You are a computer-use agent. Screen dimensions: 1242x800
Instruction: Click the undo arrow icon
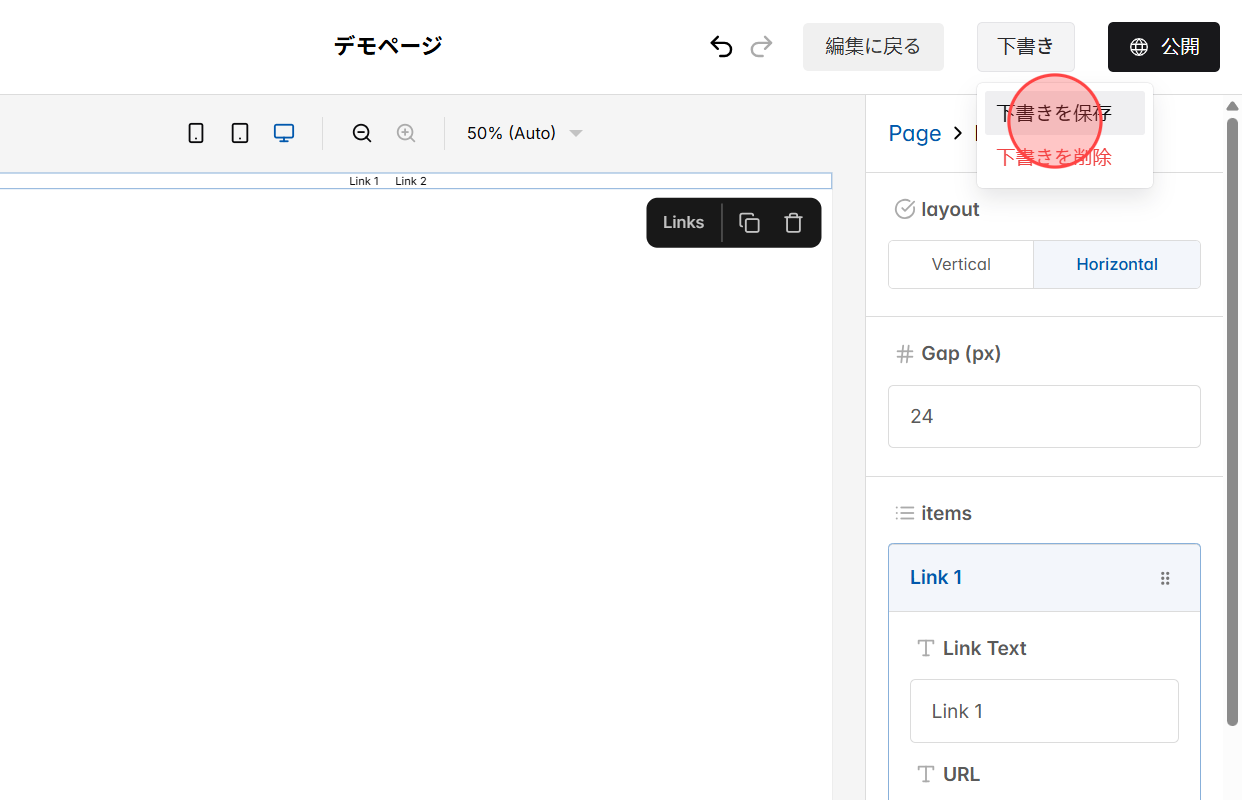[721, 46]
